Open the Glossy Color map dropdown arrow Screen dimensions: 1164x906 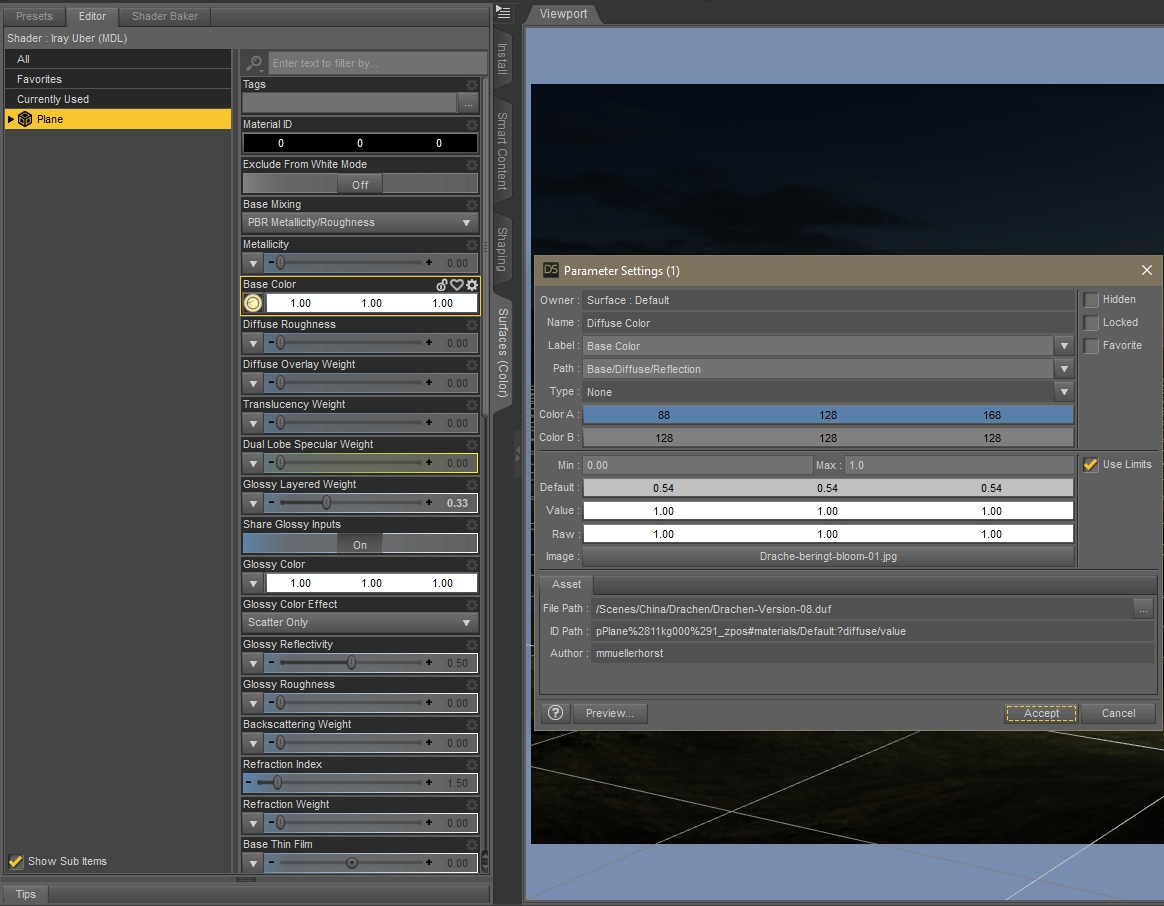[253, 583]
